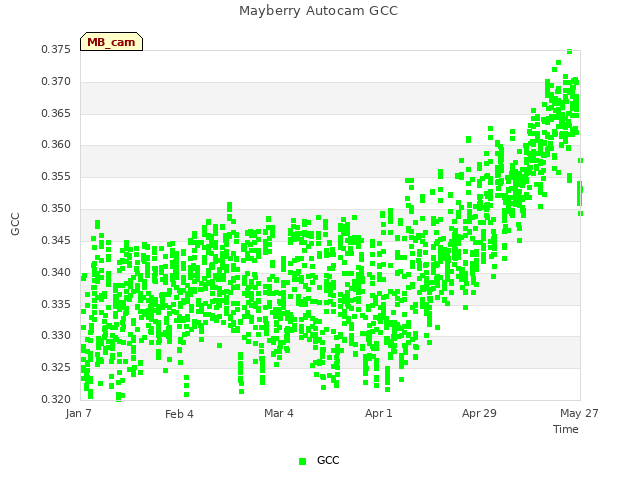
Task: Click the May 27 x-axis label
Action: pyautogui.click(x=579, y=413)
